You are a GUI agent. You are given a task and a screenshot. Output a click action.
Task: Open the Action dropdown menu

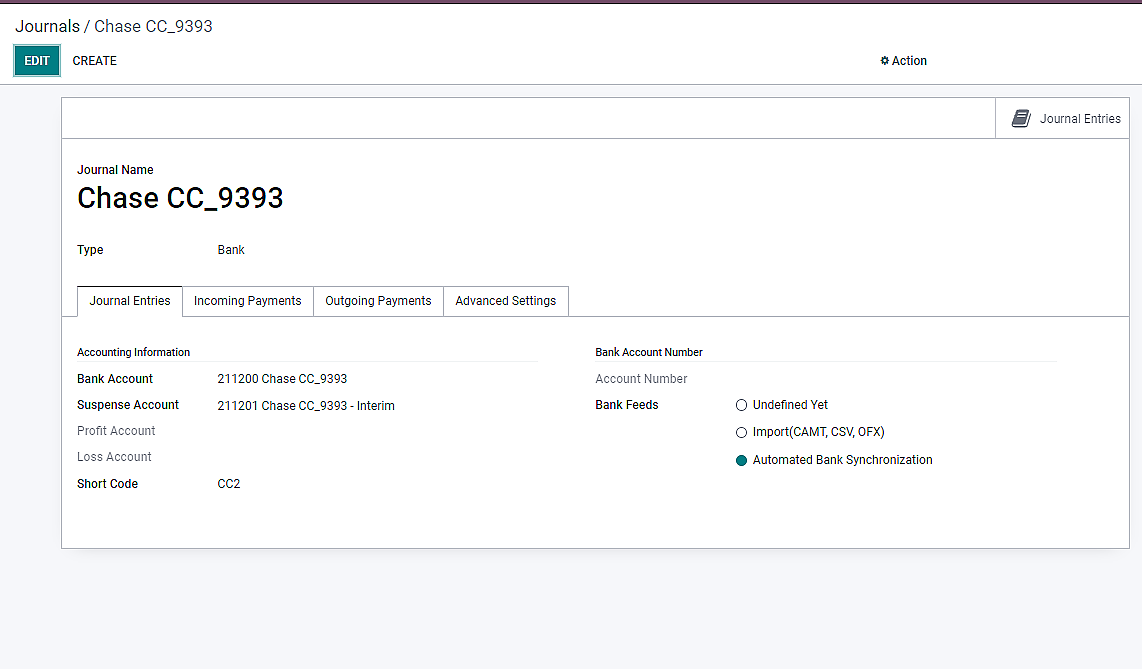pyautogui.click(x=903, y=61)
